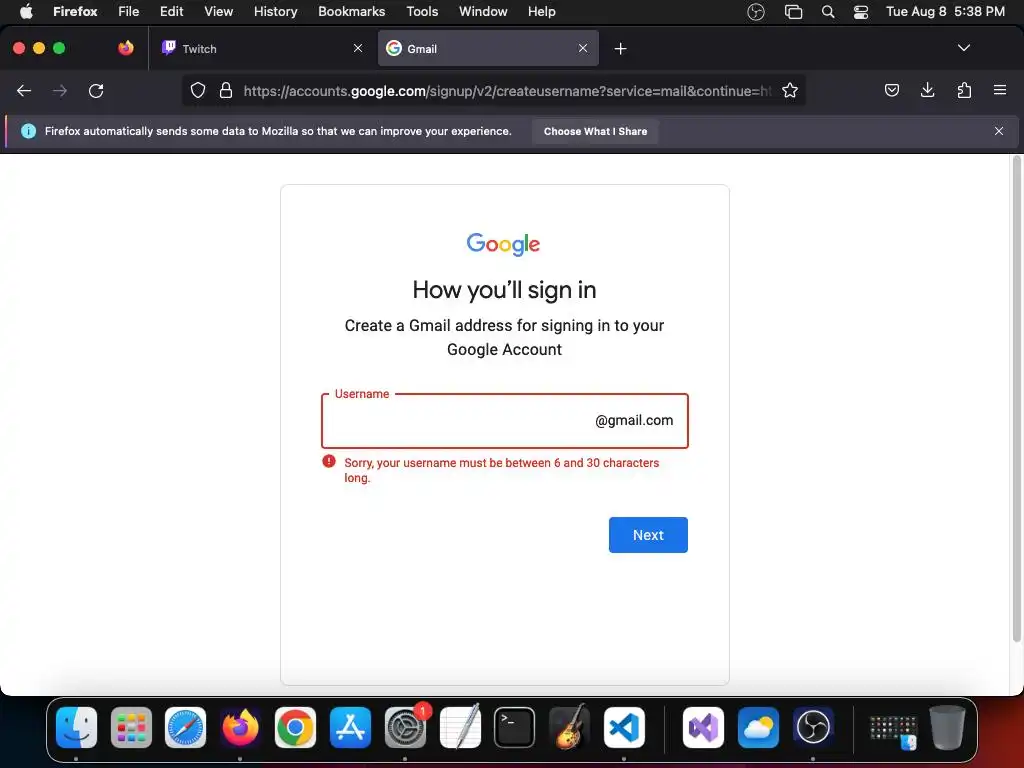The width and height of the screenshot is (1024, 768).
Task: Open the Apple menu
Action: click(26, 11)
